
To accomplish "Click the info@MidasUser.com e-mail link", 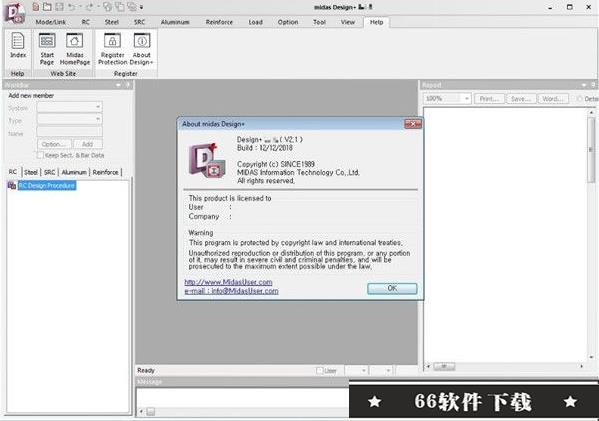I will point(231,291).
